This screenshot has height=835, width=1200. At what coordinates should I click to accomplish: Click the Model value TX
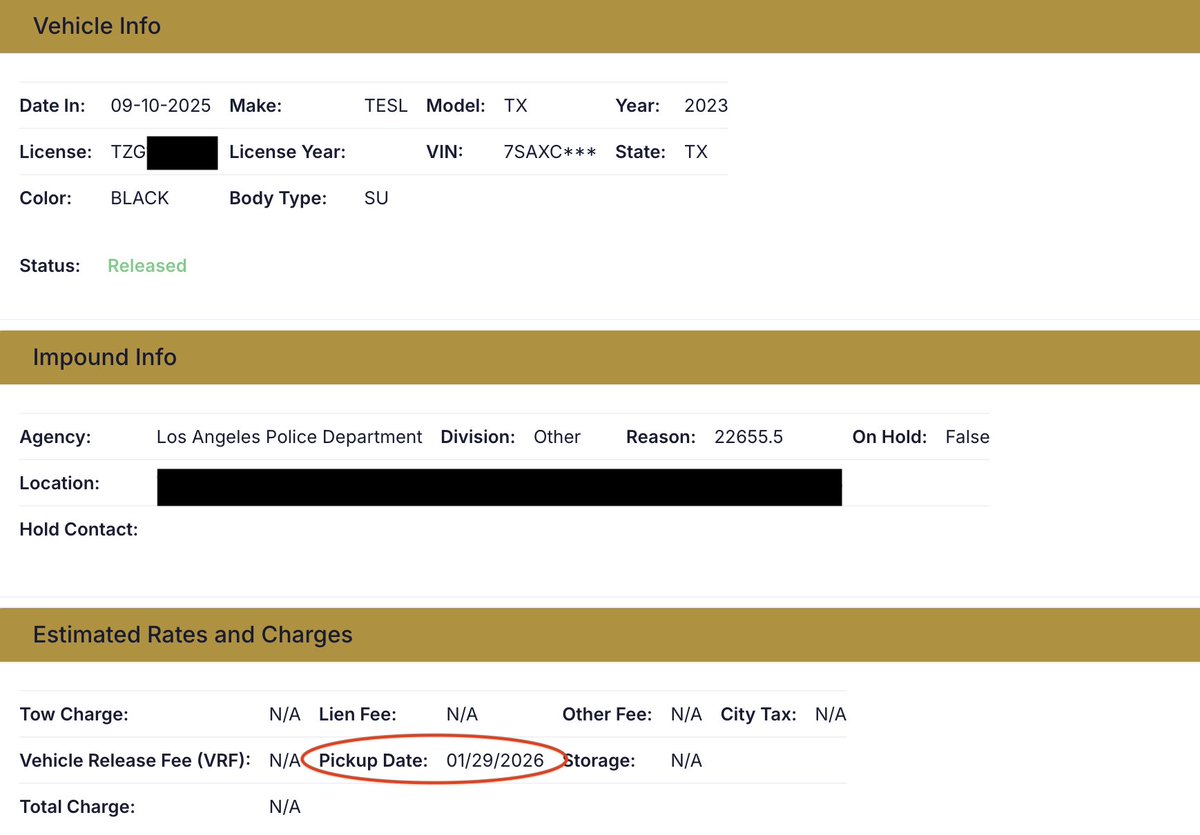(x=515, y=106)
